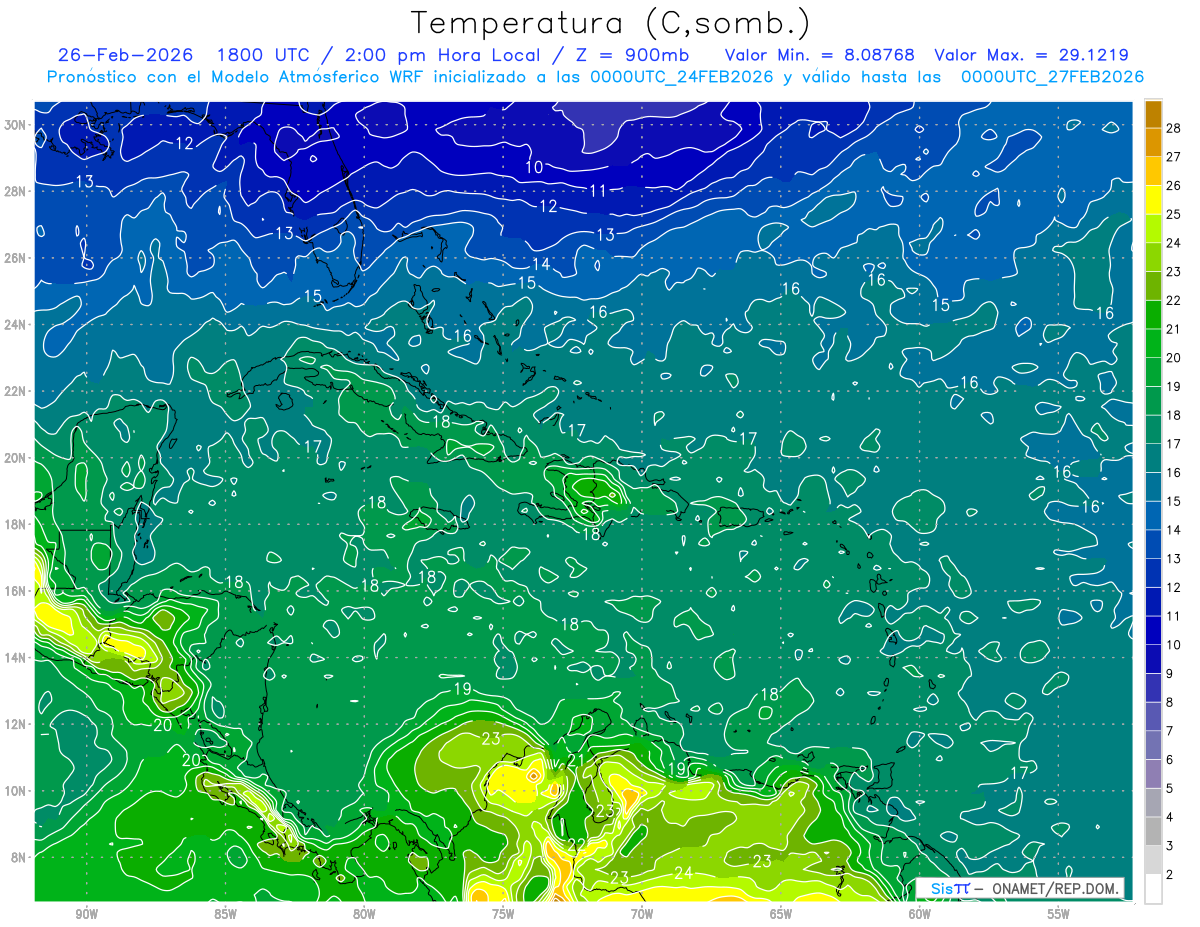
Task: Click the title "Temperatura (C,somb.)"
Action: pyautogui.click(x=611, y=23)
